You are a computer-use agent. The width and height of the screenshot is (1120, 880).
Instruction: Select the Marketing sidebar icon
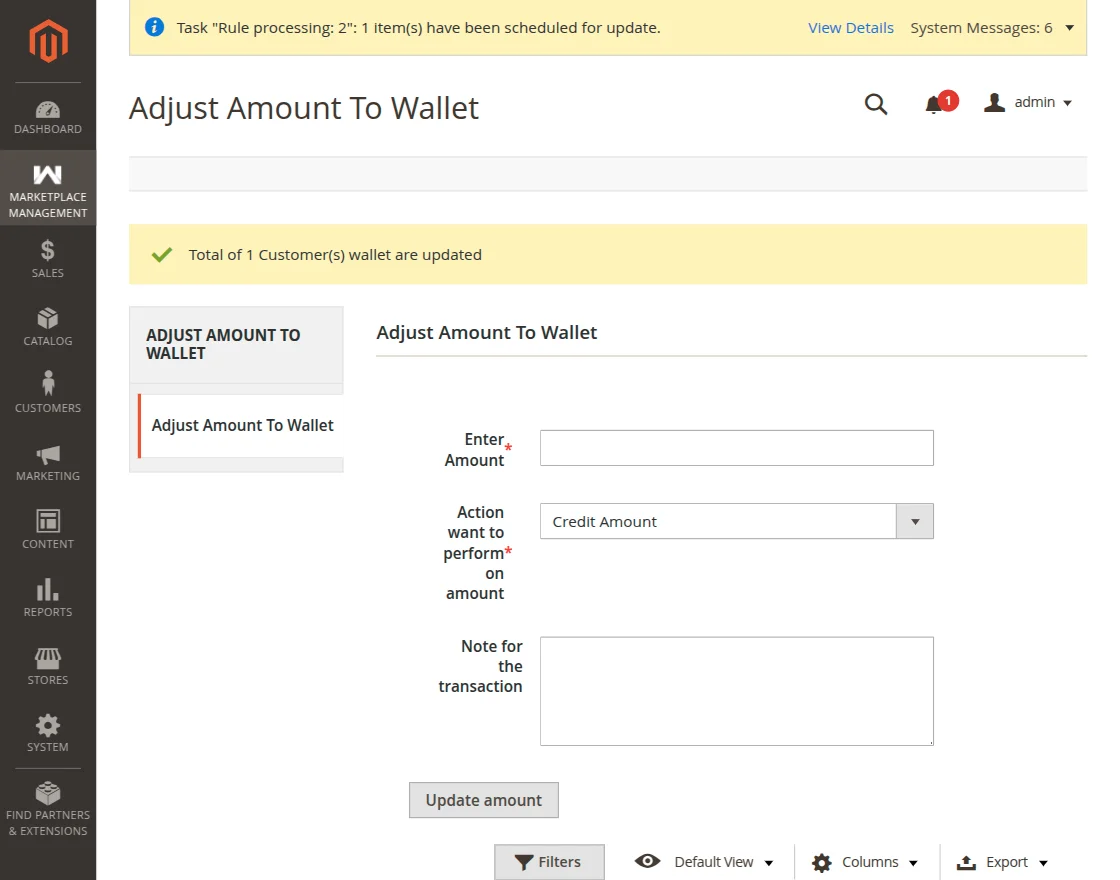pyautogui.click(x=47, y=461)
